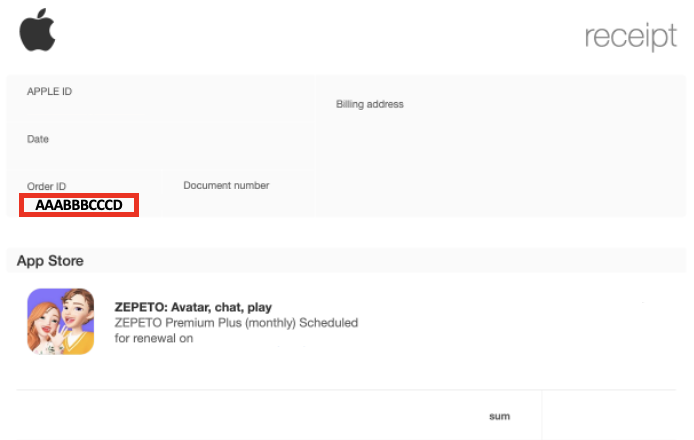This screenshot has height=440, width=694.
Task: Click the Document number label
Action: click(x=226, y=185)
